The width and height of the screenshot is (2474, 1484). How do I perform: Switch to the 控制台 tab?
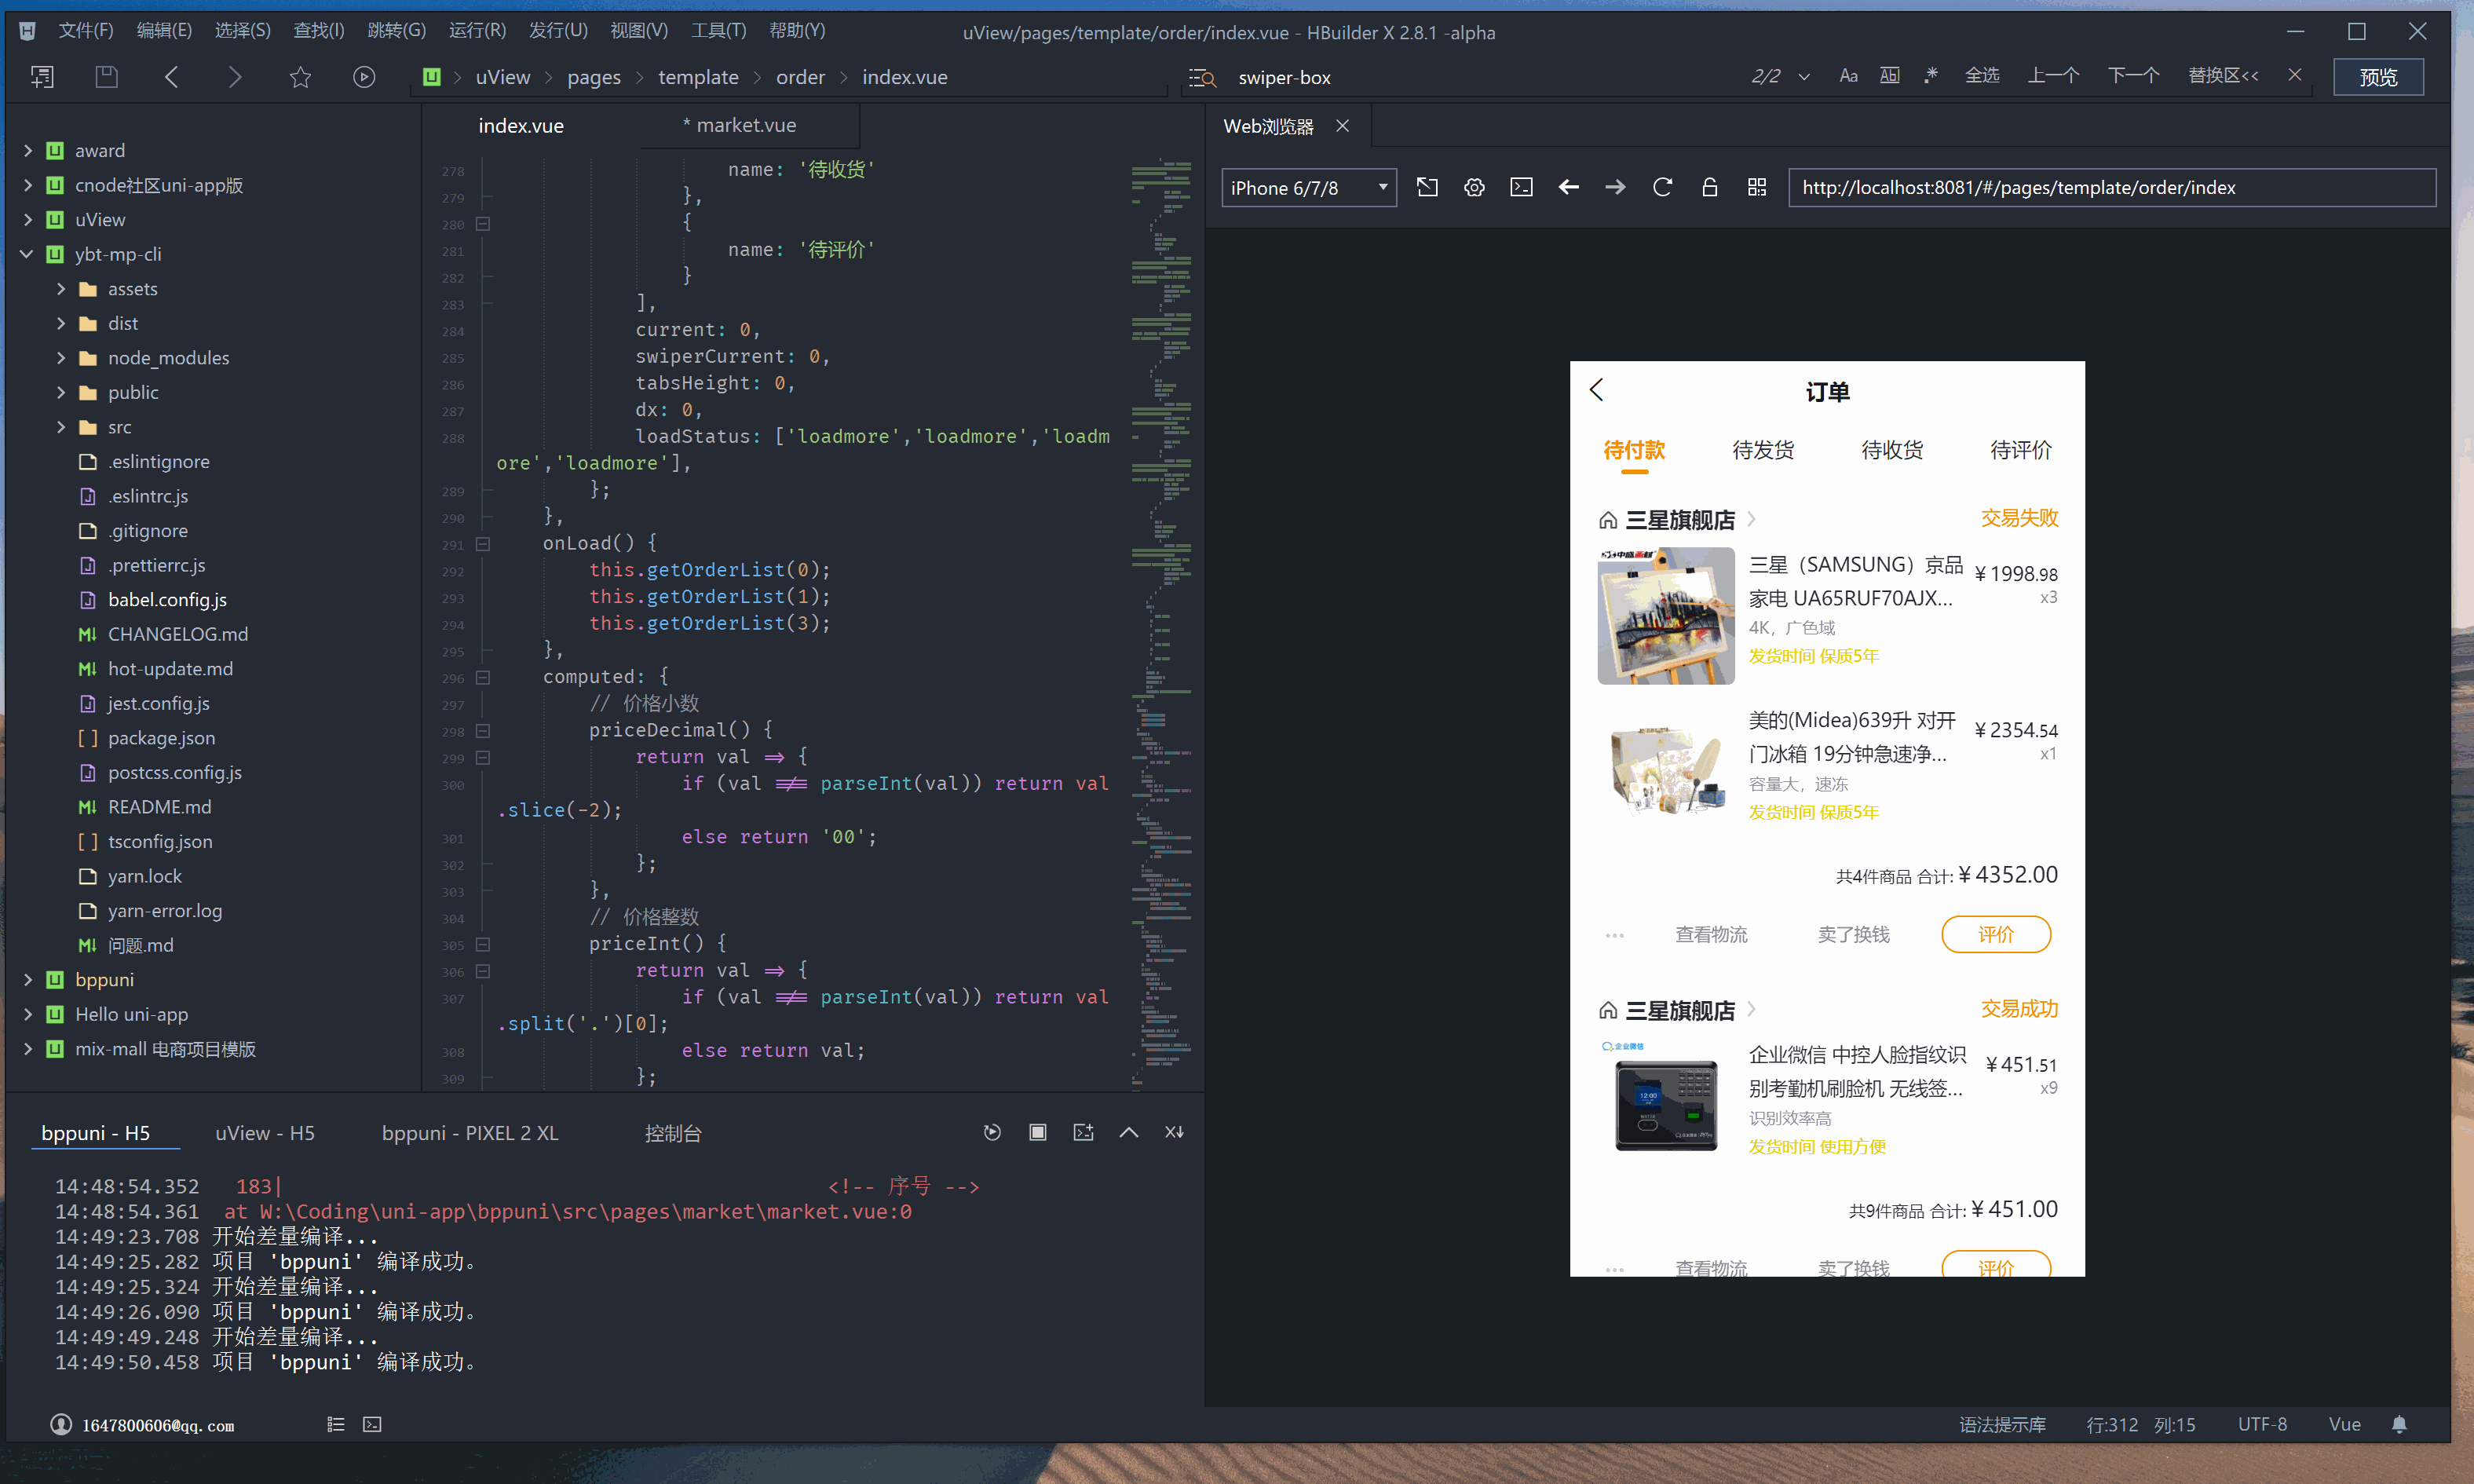click(673, 1133)
